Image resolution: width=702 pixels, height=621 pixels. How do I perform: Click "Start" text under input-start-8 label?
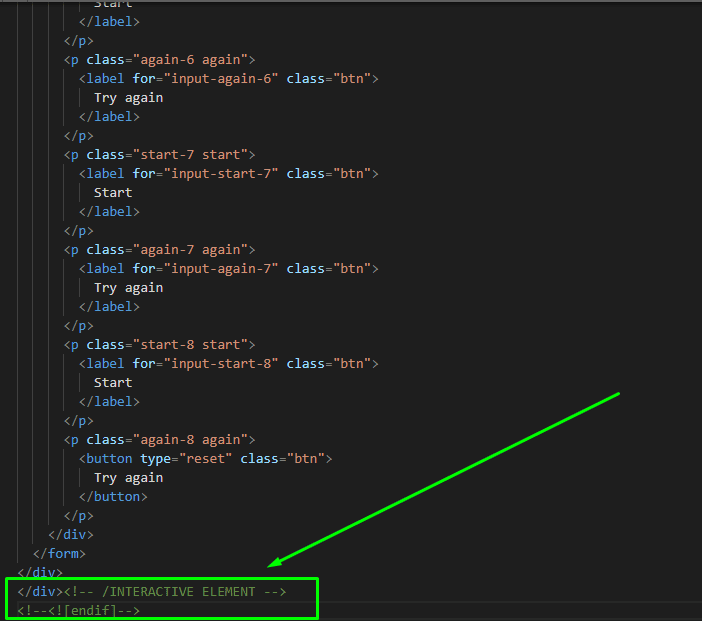[113, 383]
